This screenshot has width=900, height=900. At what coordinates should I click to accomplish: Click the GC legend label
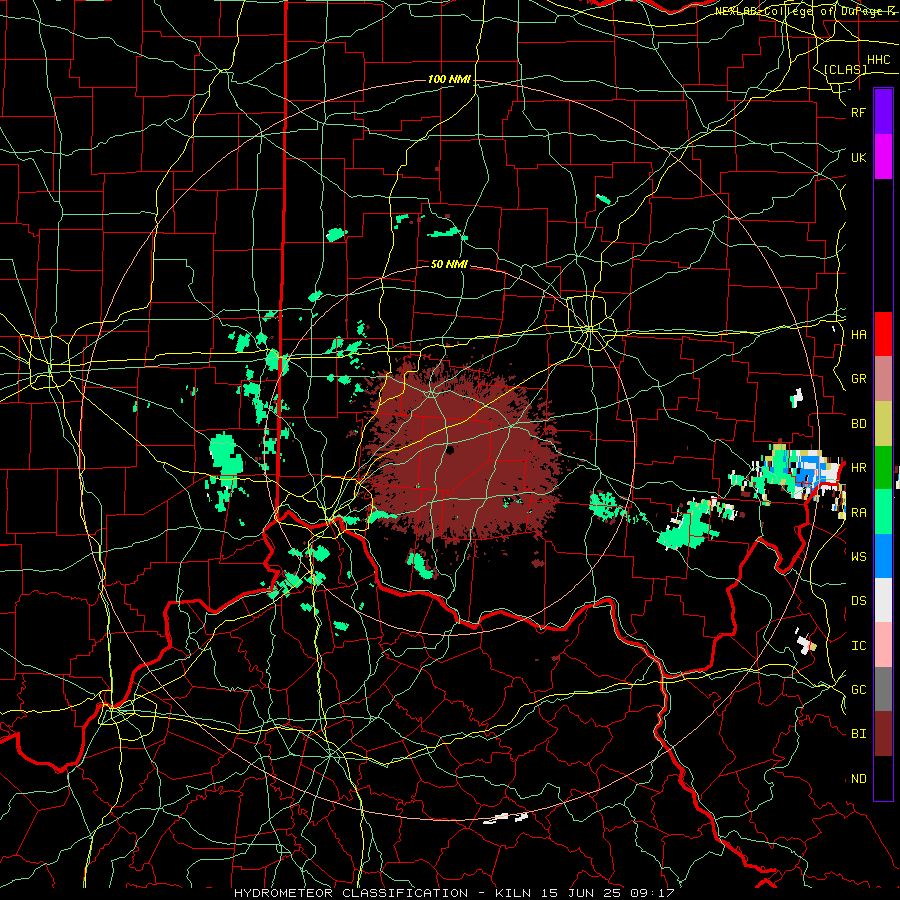tap(858, 690)
